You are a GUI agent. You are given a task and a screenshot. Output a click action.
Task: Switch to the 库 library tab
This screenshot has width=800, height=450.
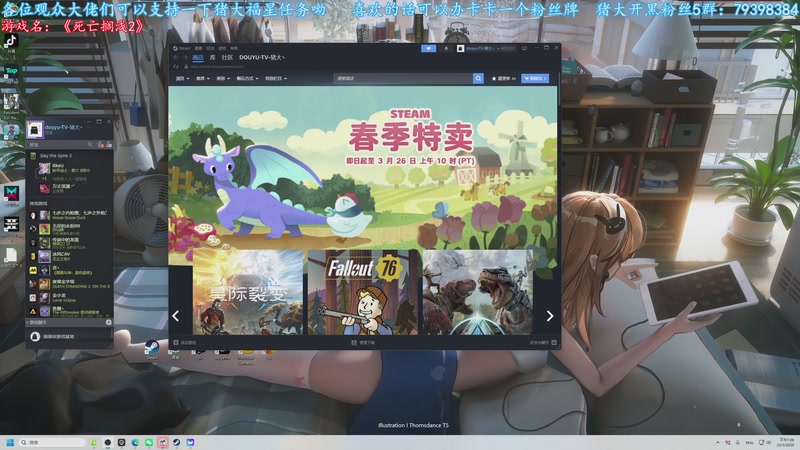212,58
